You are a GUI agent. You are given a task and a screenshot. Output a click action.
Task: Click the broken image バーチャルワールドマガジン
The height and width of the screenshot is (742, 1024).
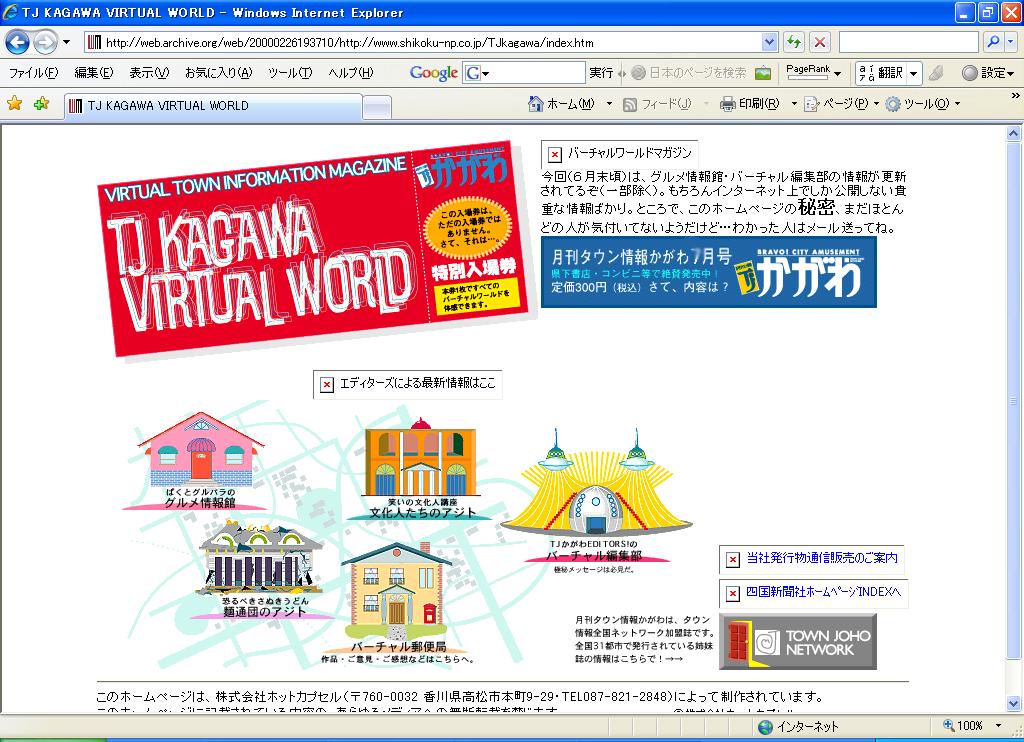pyautogui.click(x=620, y=154)
